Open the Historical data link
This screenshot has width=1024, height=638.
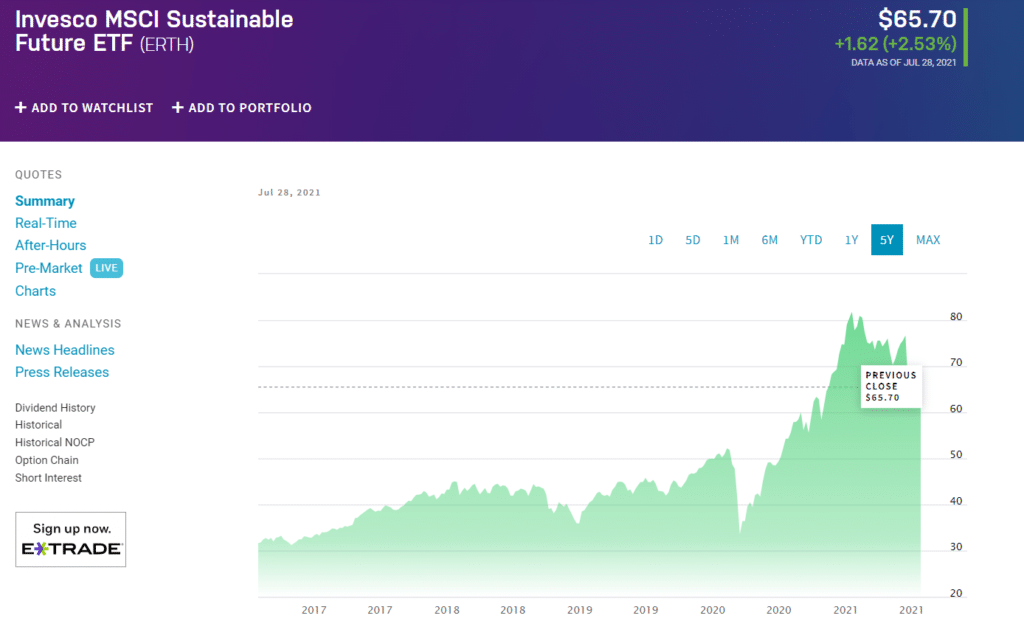click(39, 425)
